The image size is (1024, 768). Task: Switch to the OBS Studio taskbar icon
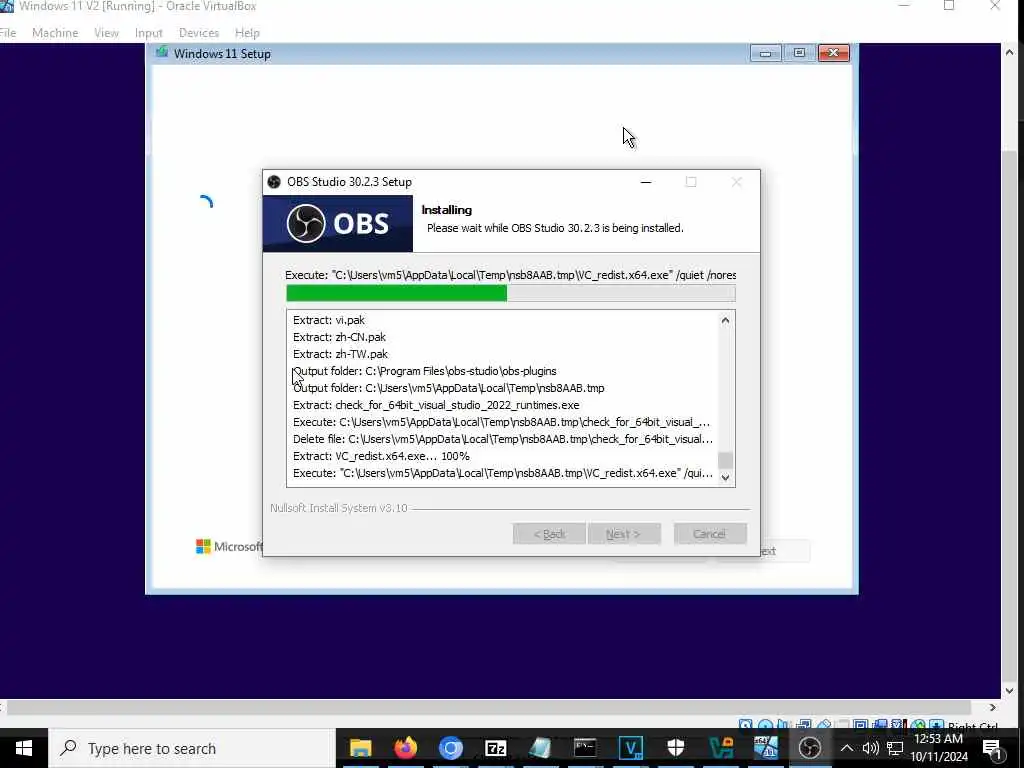810,748
